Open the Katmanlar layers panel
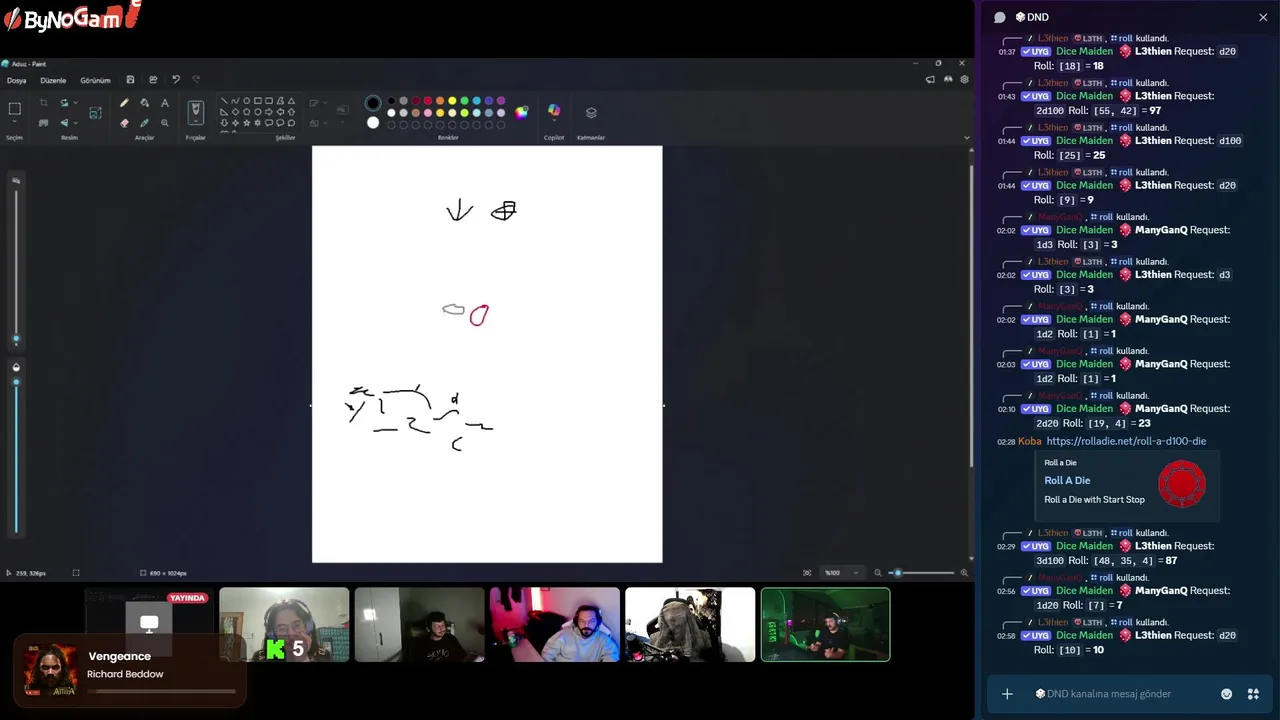 point(591,113)
